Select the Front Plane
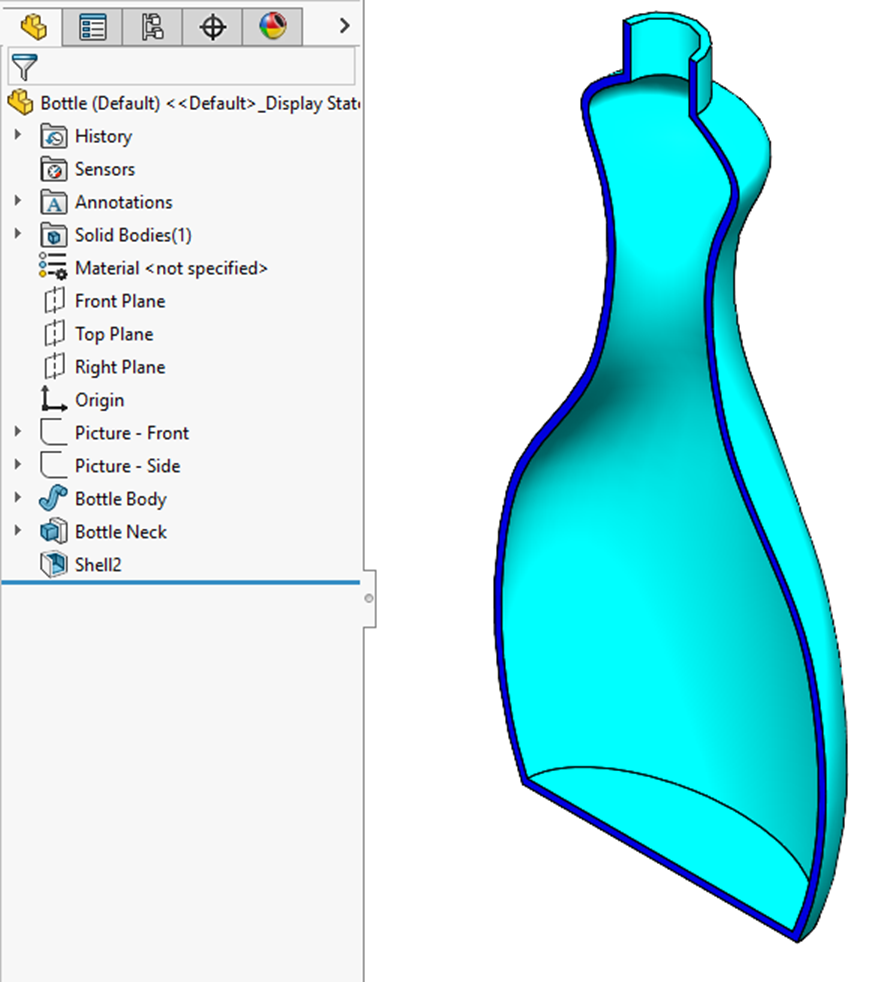This screenshot has height=982, width=894. pos(119,301)
